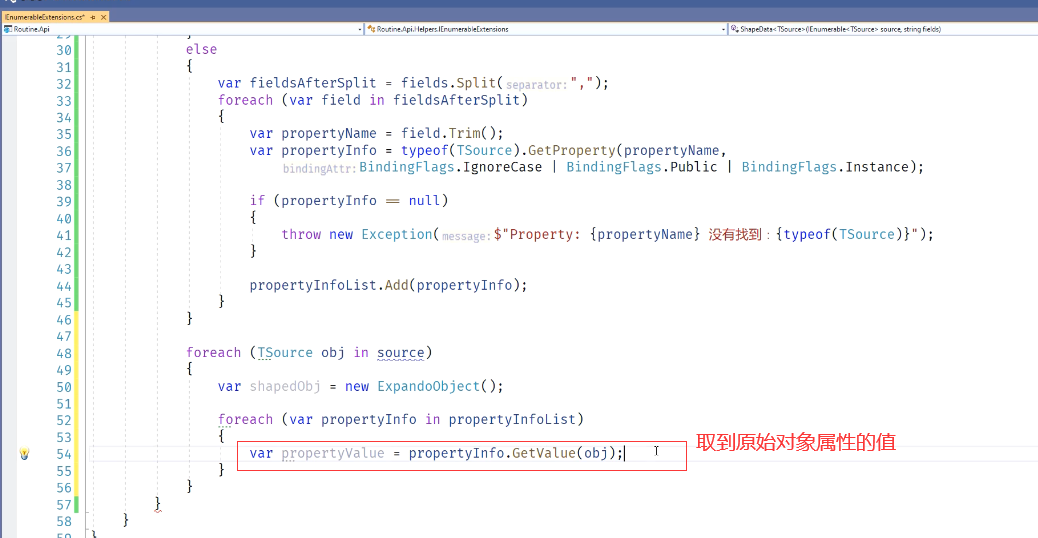Pin the EnumerableExtensions.cs tab
This screenshot has height=538, width=1038.
pos(93,17)
